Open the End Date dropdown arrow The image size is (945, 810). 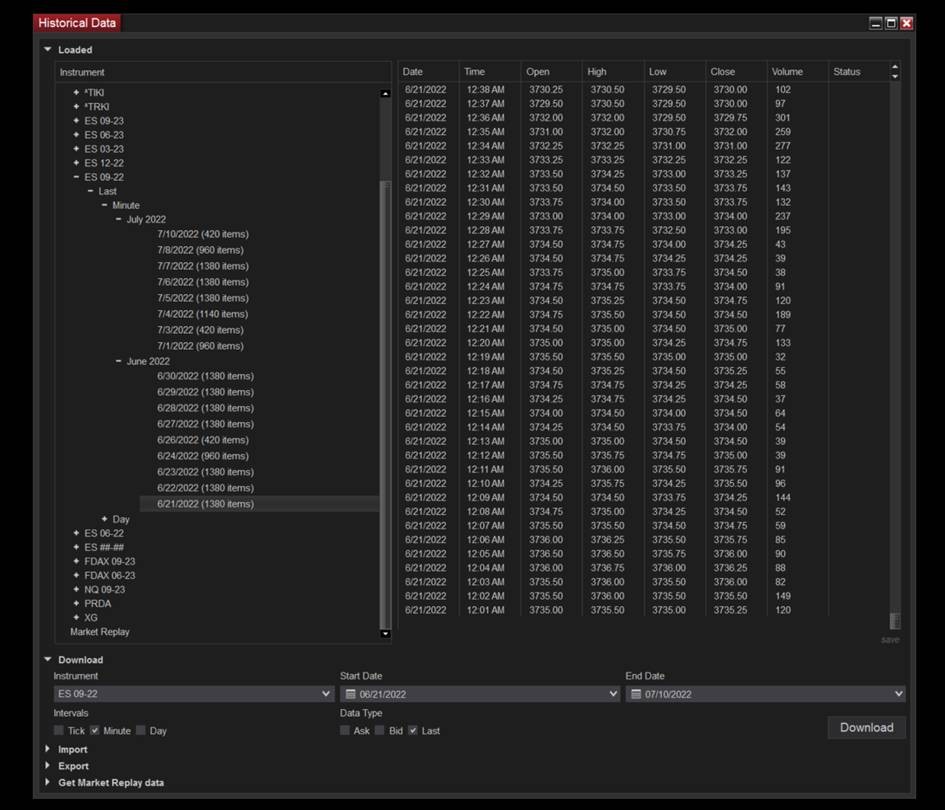pyautogui.click(x=899, y=694)
